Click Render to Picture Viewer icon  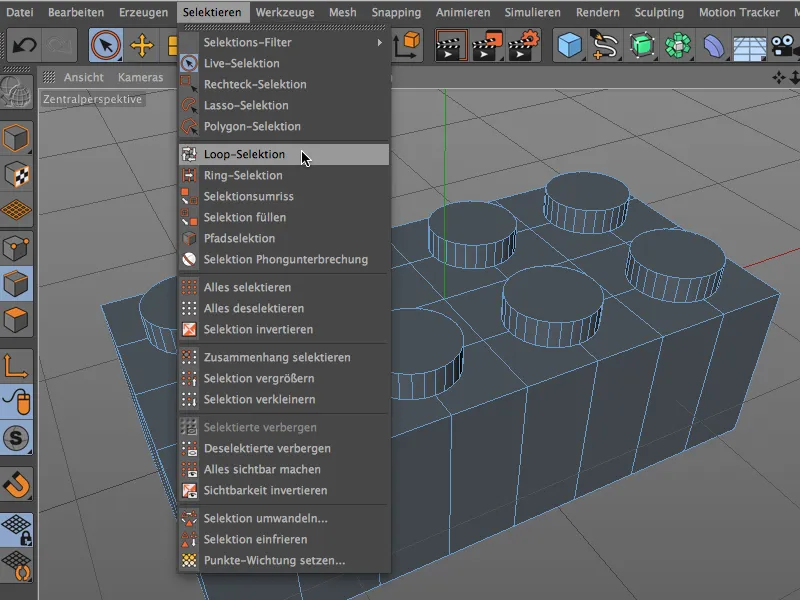tap(487, 46)
